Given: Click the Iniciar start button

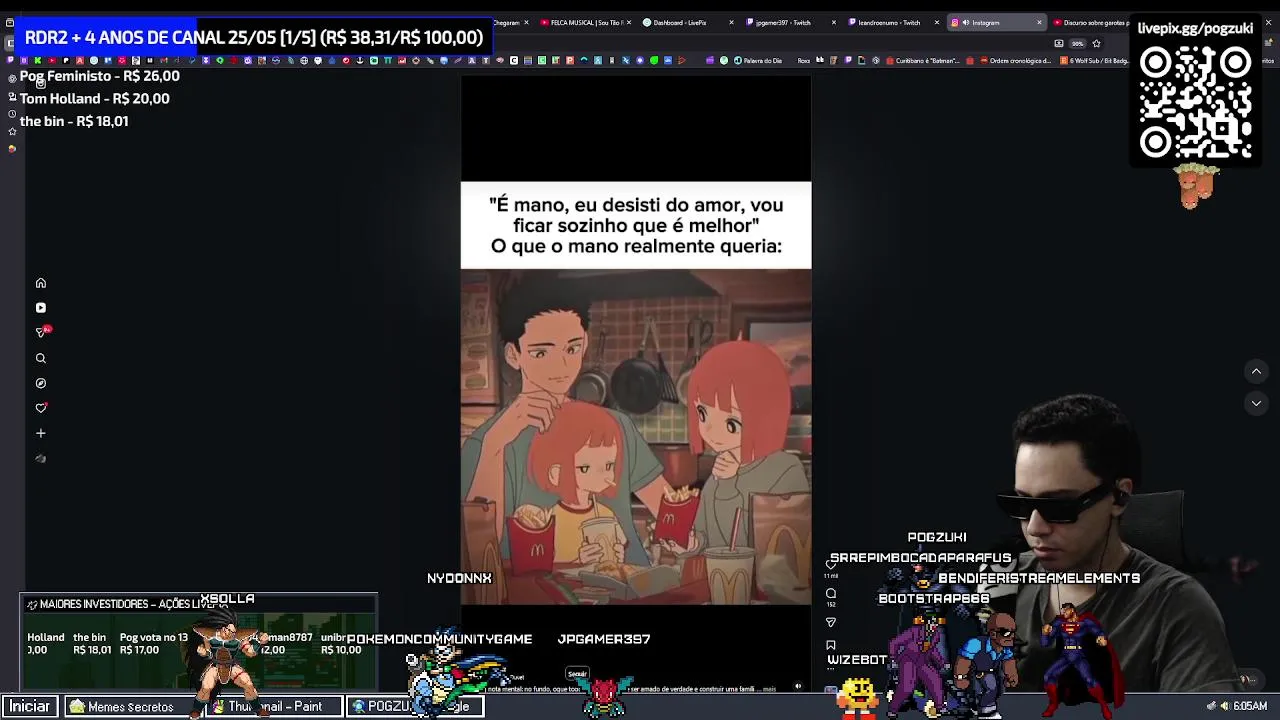Looking at the screenshot, I should (x=30, y=706).
